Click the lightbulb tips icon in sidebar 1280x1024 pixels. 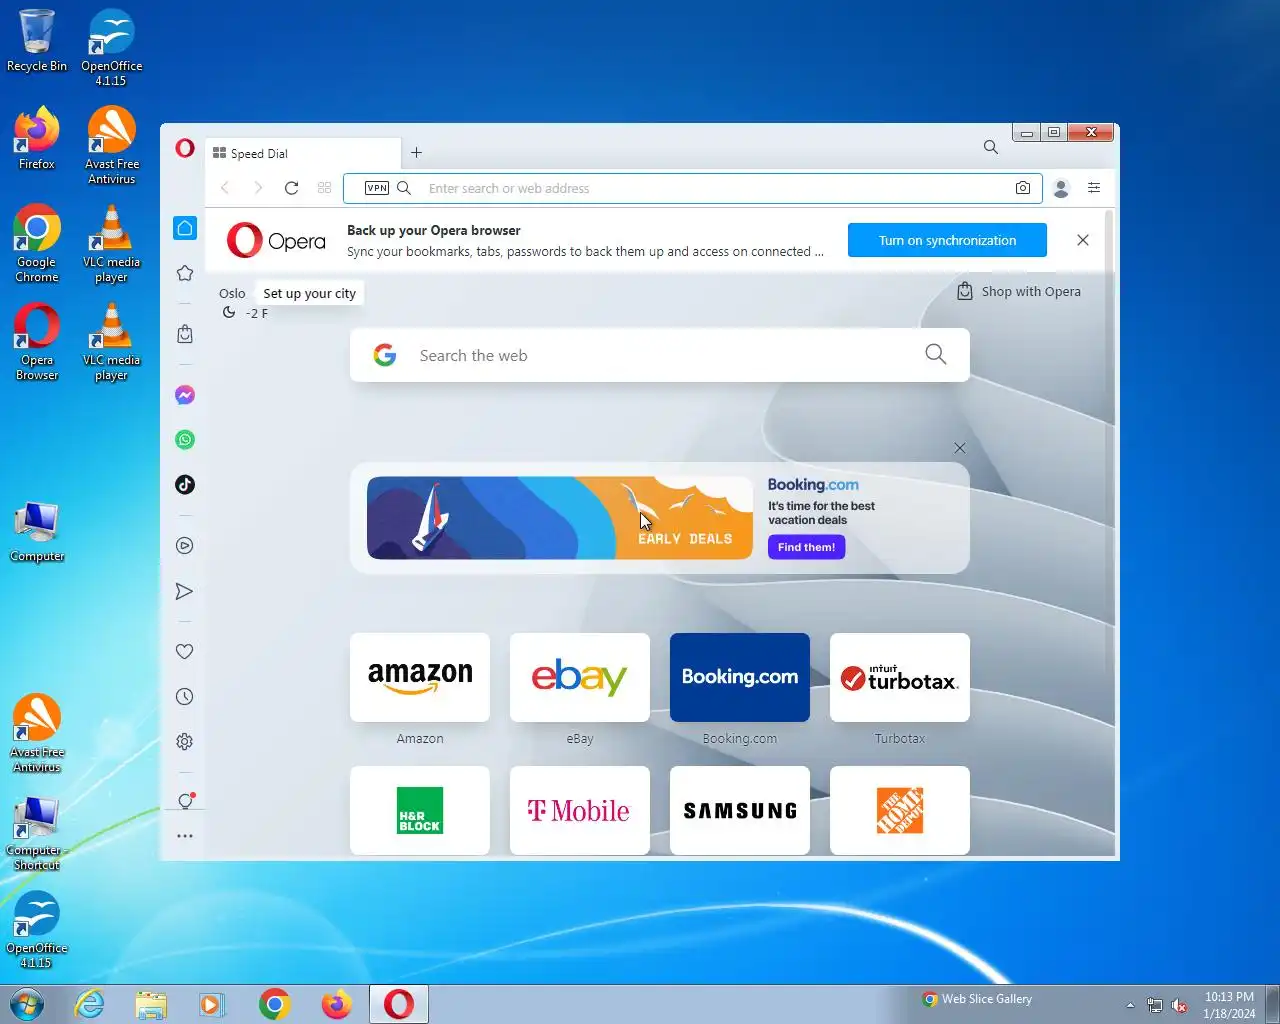(185, 801)
